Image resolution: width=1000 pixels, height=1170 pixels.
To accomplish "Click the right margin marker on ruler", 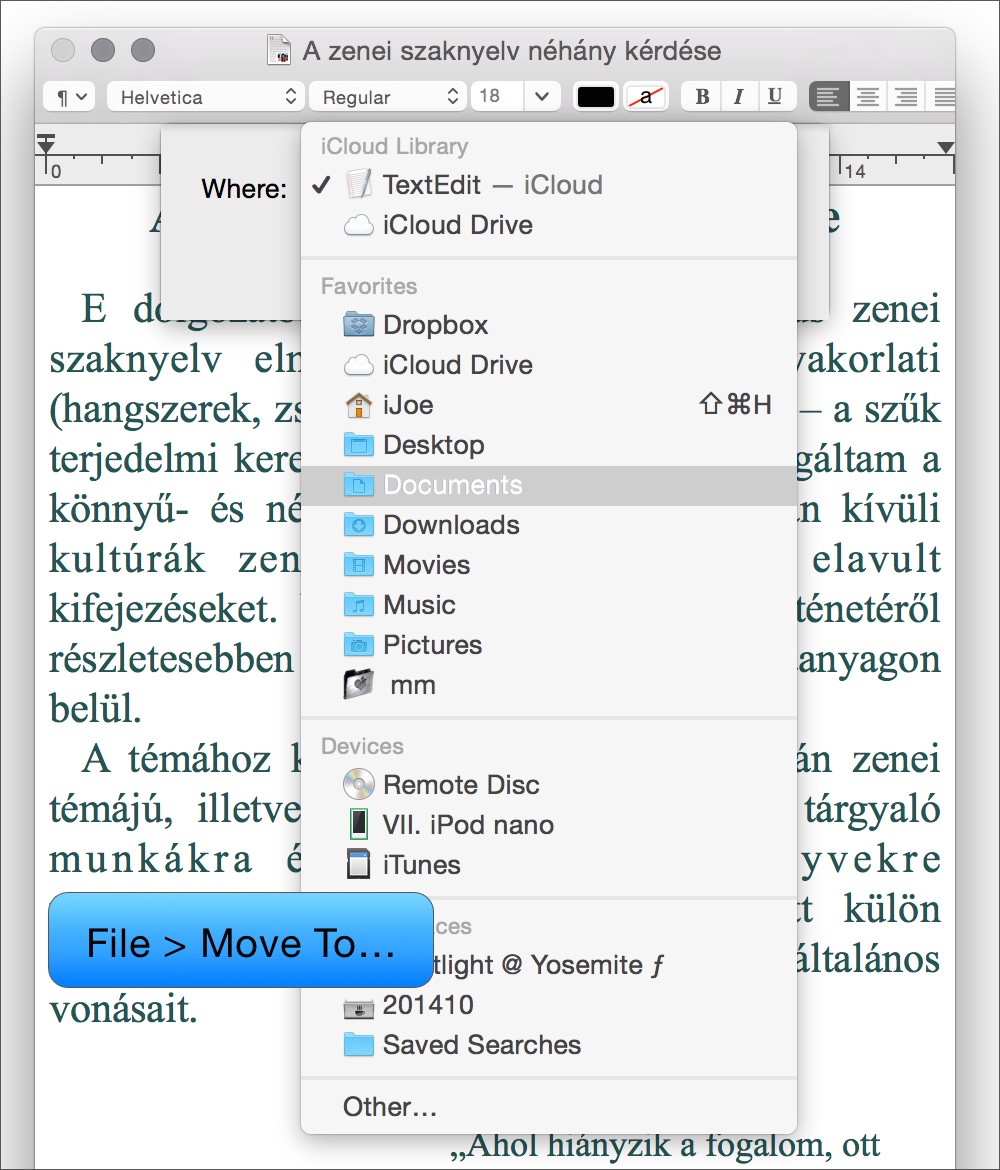I will 946,147.
